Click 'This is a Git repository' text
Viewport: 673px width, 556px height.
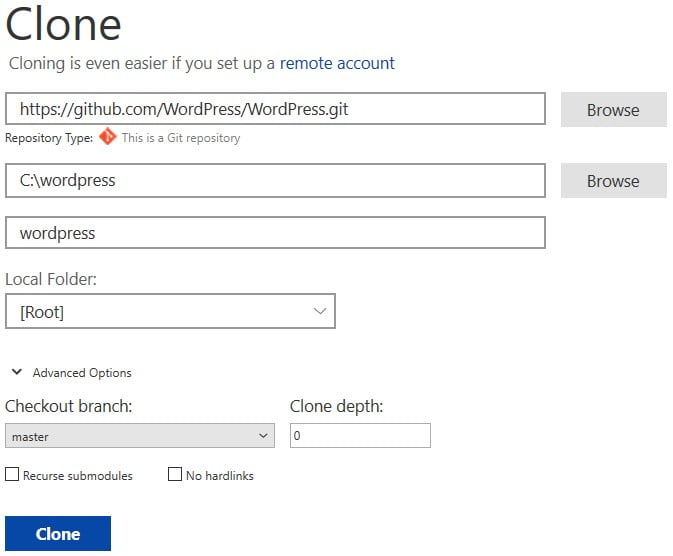click(x=181, y=138)
